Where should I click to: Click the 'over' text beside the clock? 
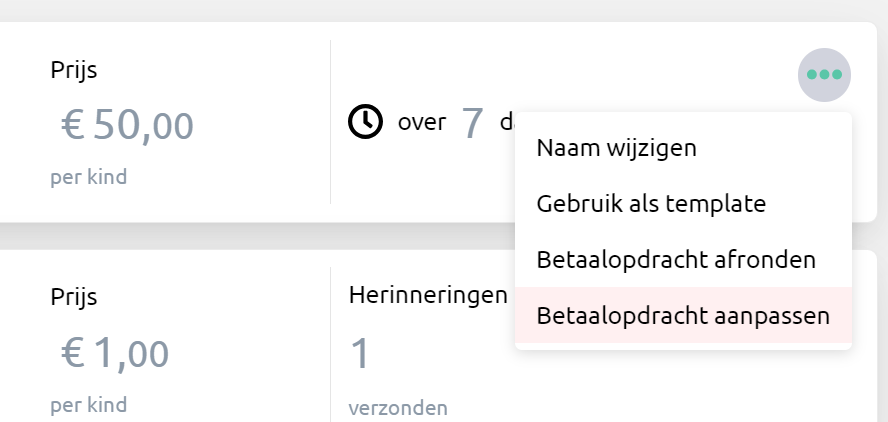coord(421,124)
